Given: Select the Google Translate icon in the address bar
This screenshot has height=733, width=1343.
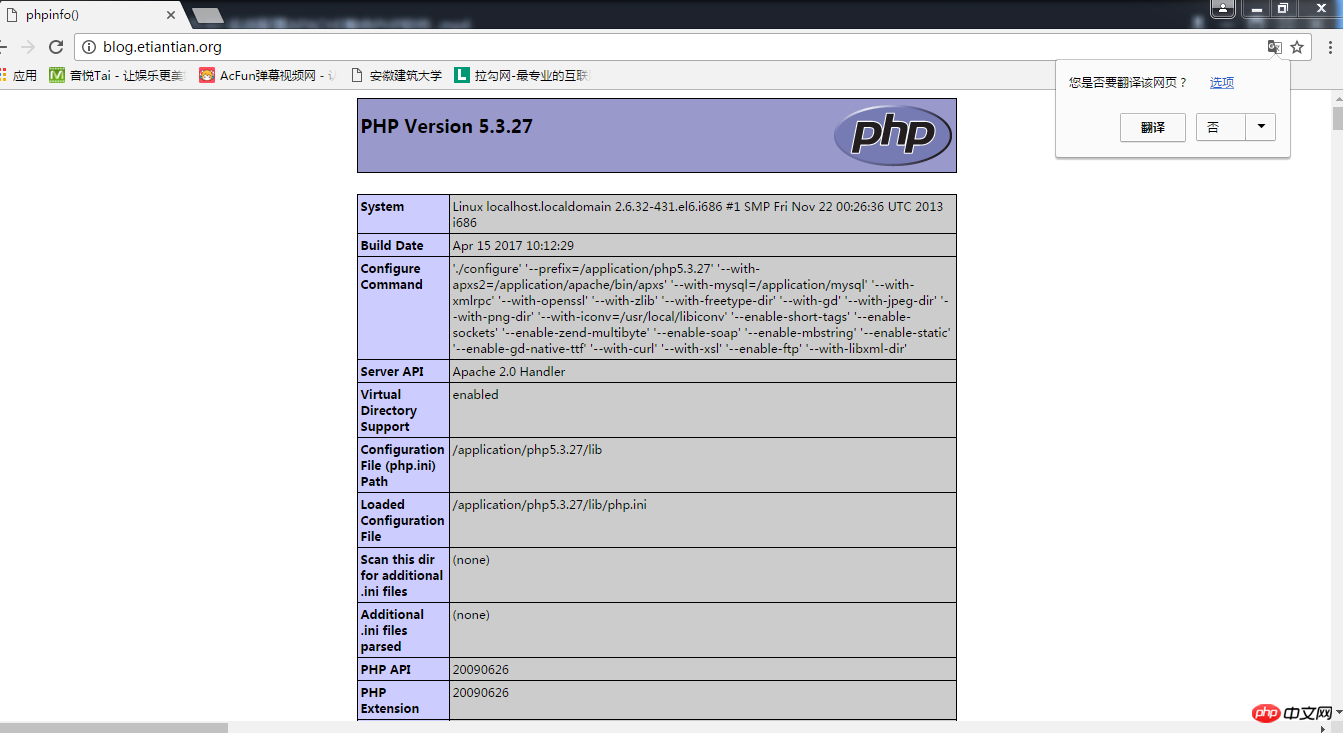Looking at the screenshot, I should (1274, 46).
